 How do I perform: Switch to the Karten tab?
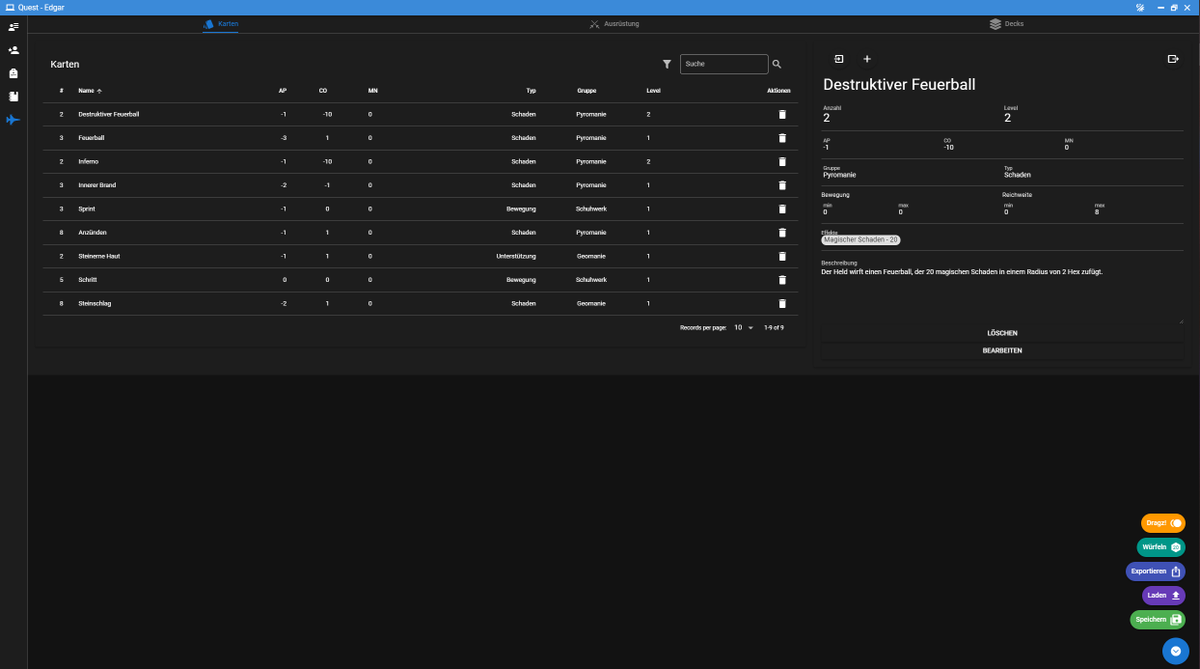(220, 24)
